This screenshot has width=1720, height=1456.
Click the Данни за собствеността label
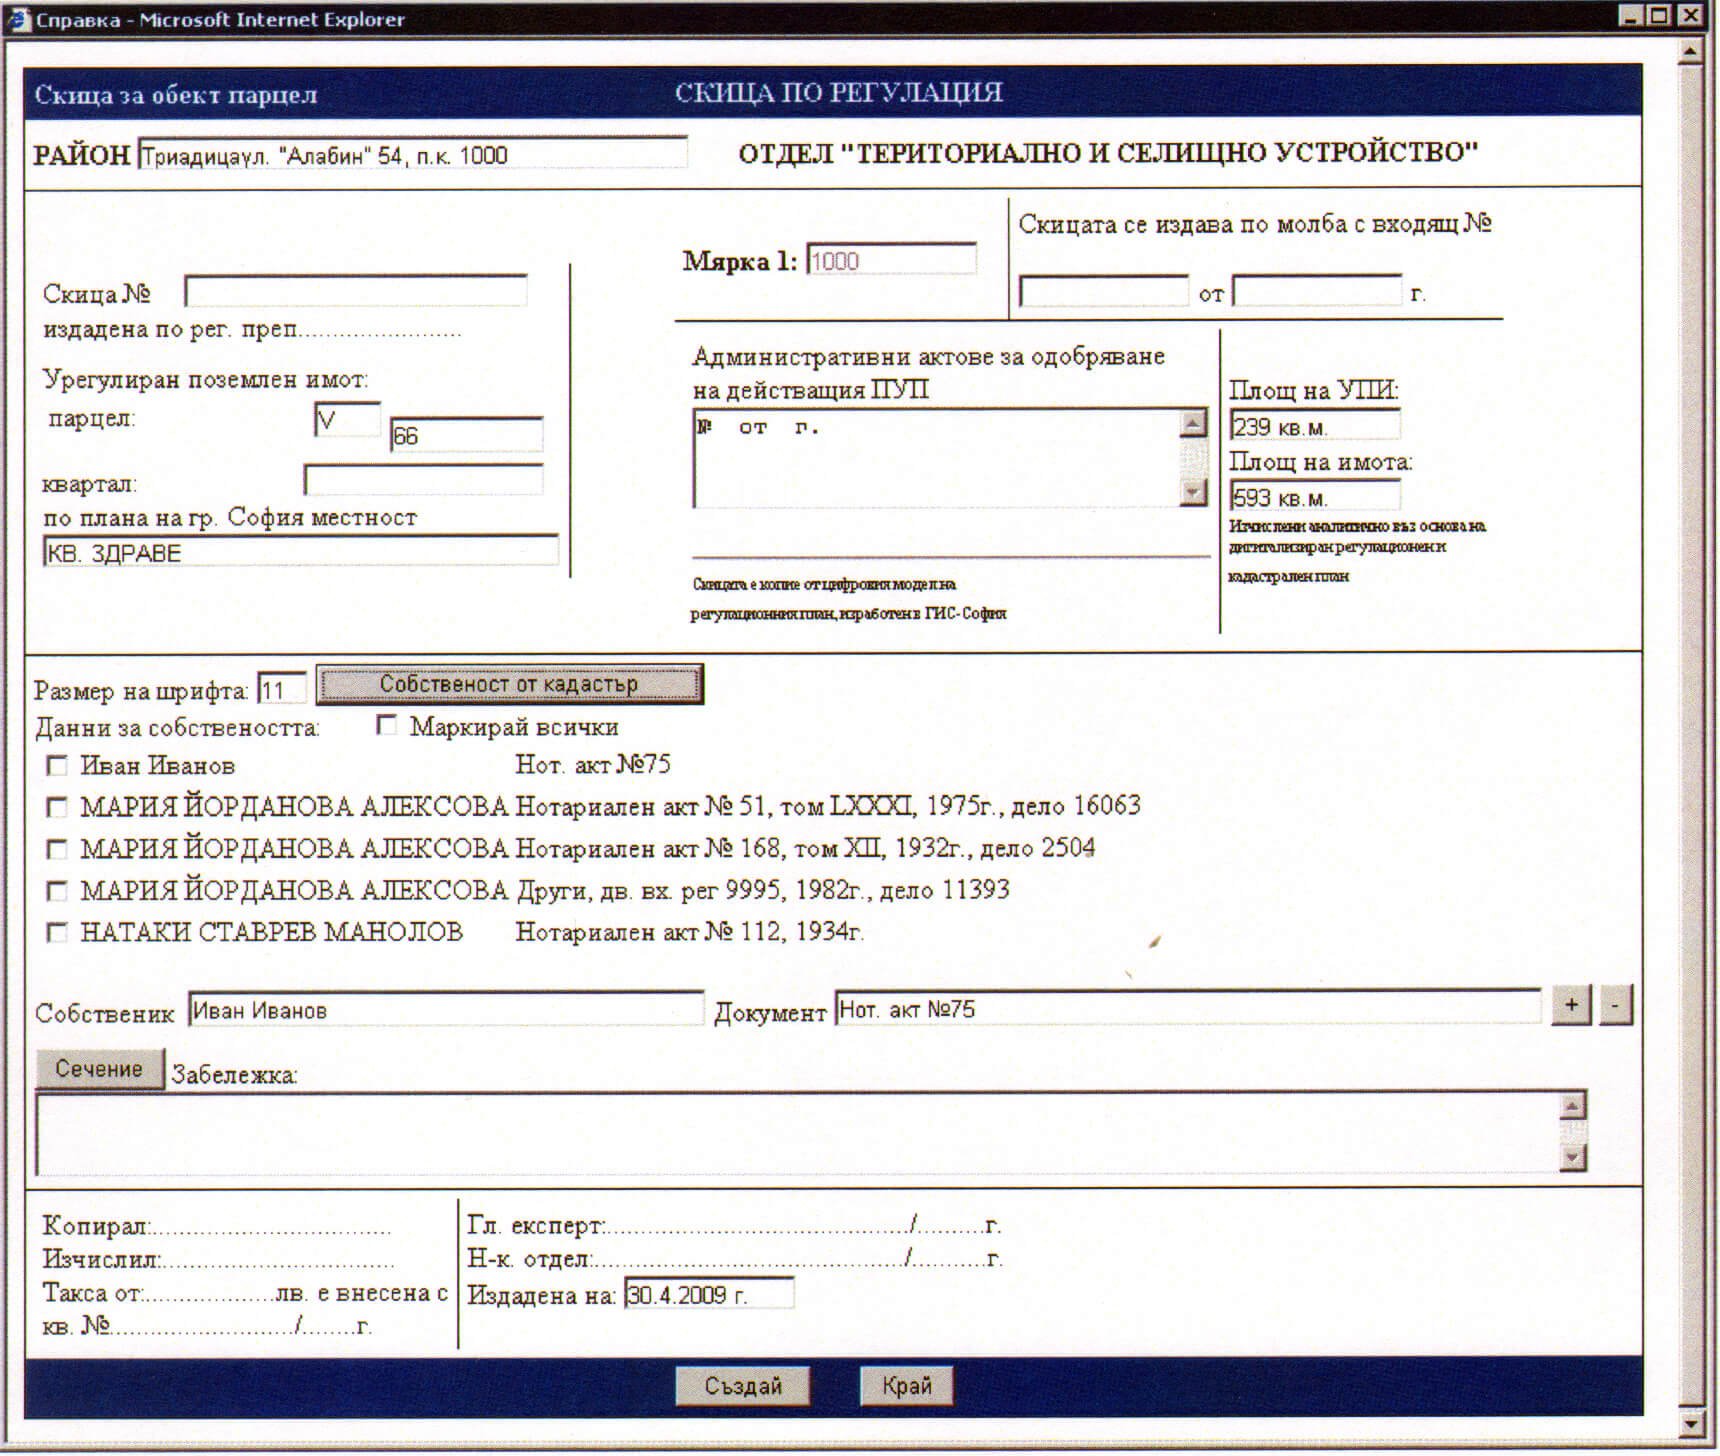coord(177,728)
